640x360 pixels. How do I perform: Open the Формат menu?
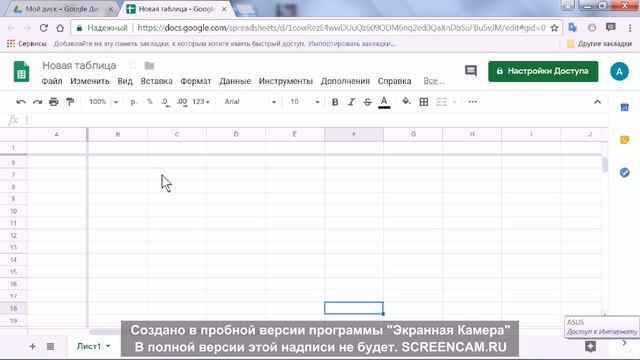coord(196,81)
